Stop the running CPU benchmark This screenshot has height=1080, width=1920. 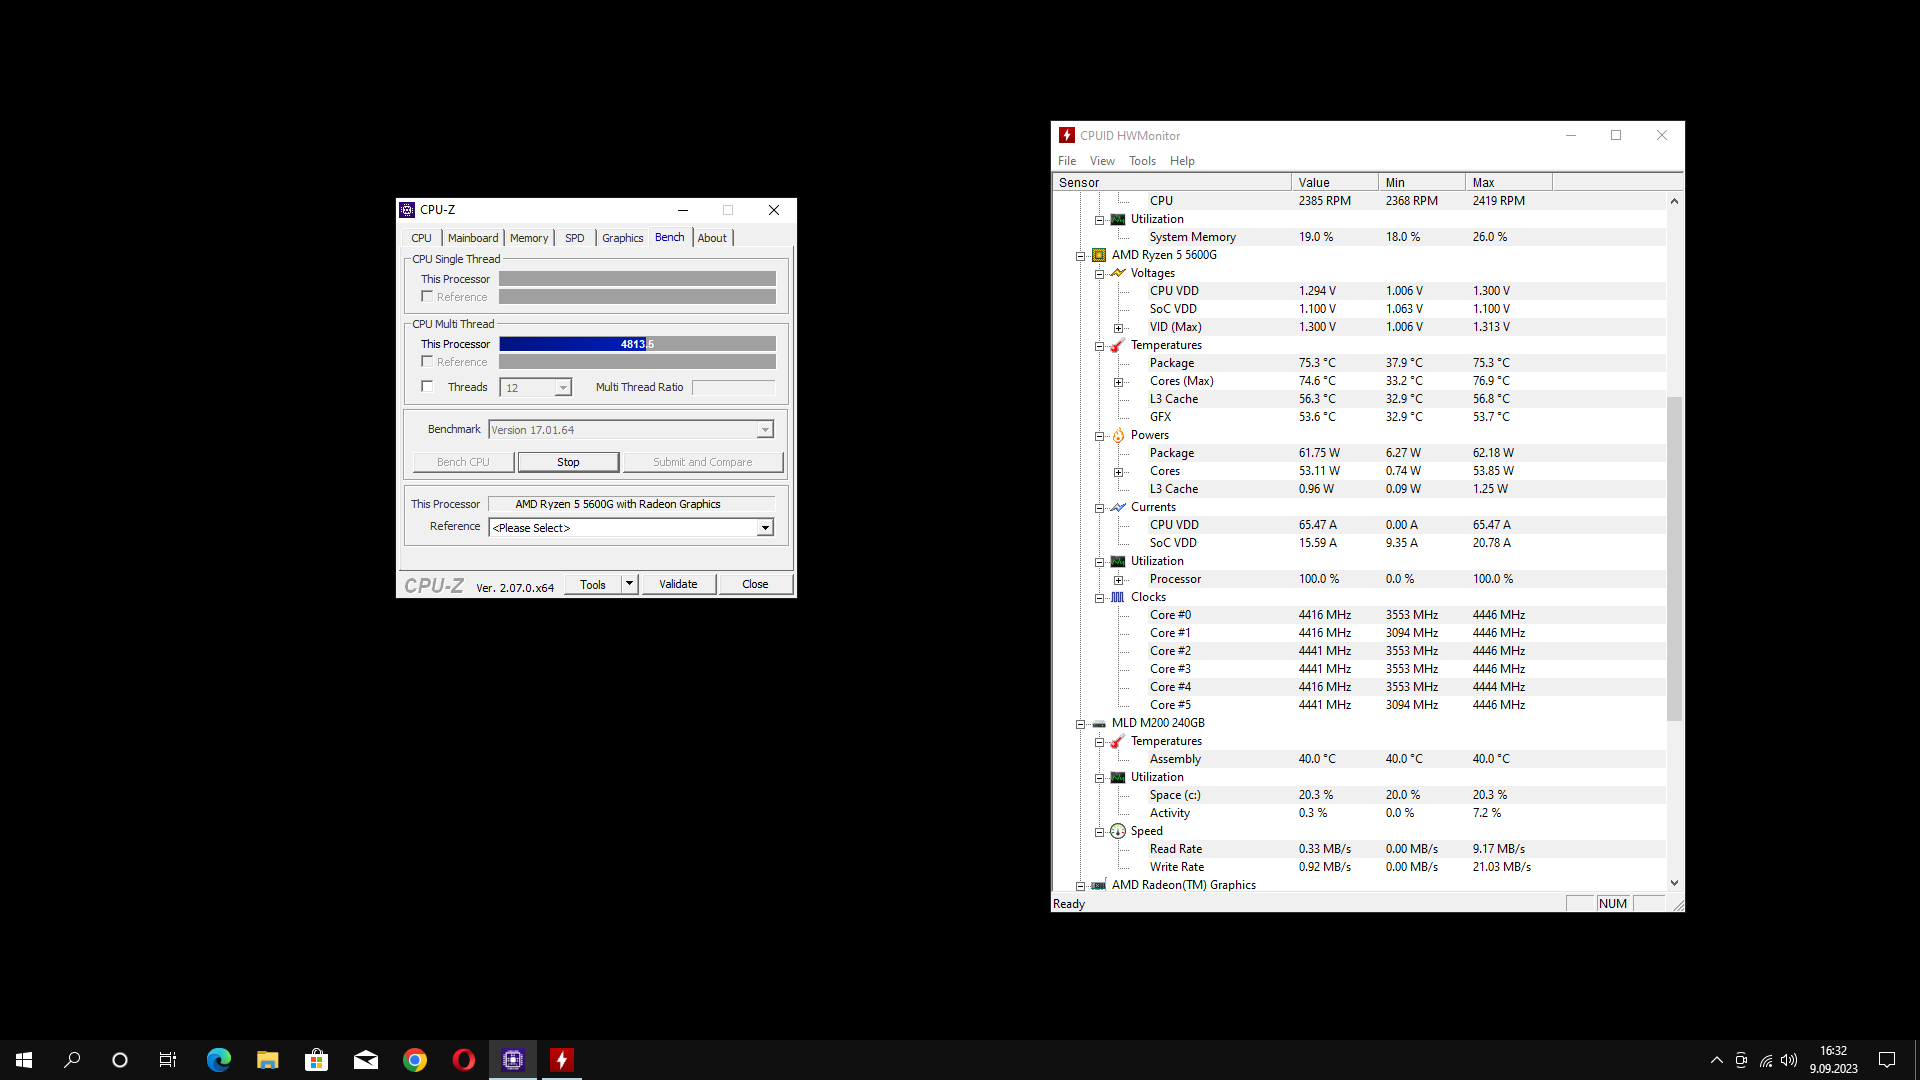point(568,462)
